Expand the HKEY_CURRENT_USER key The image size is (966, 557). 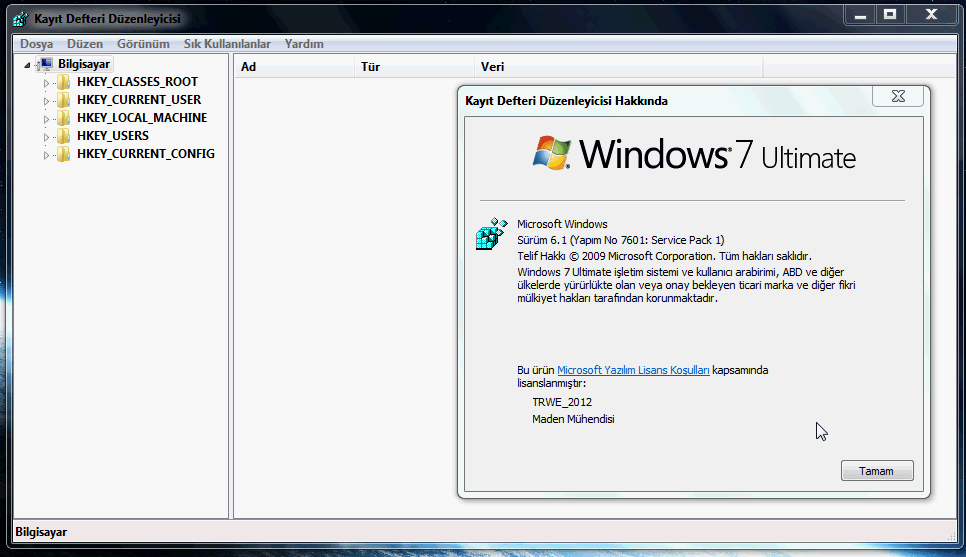click(x=46, y=100)
